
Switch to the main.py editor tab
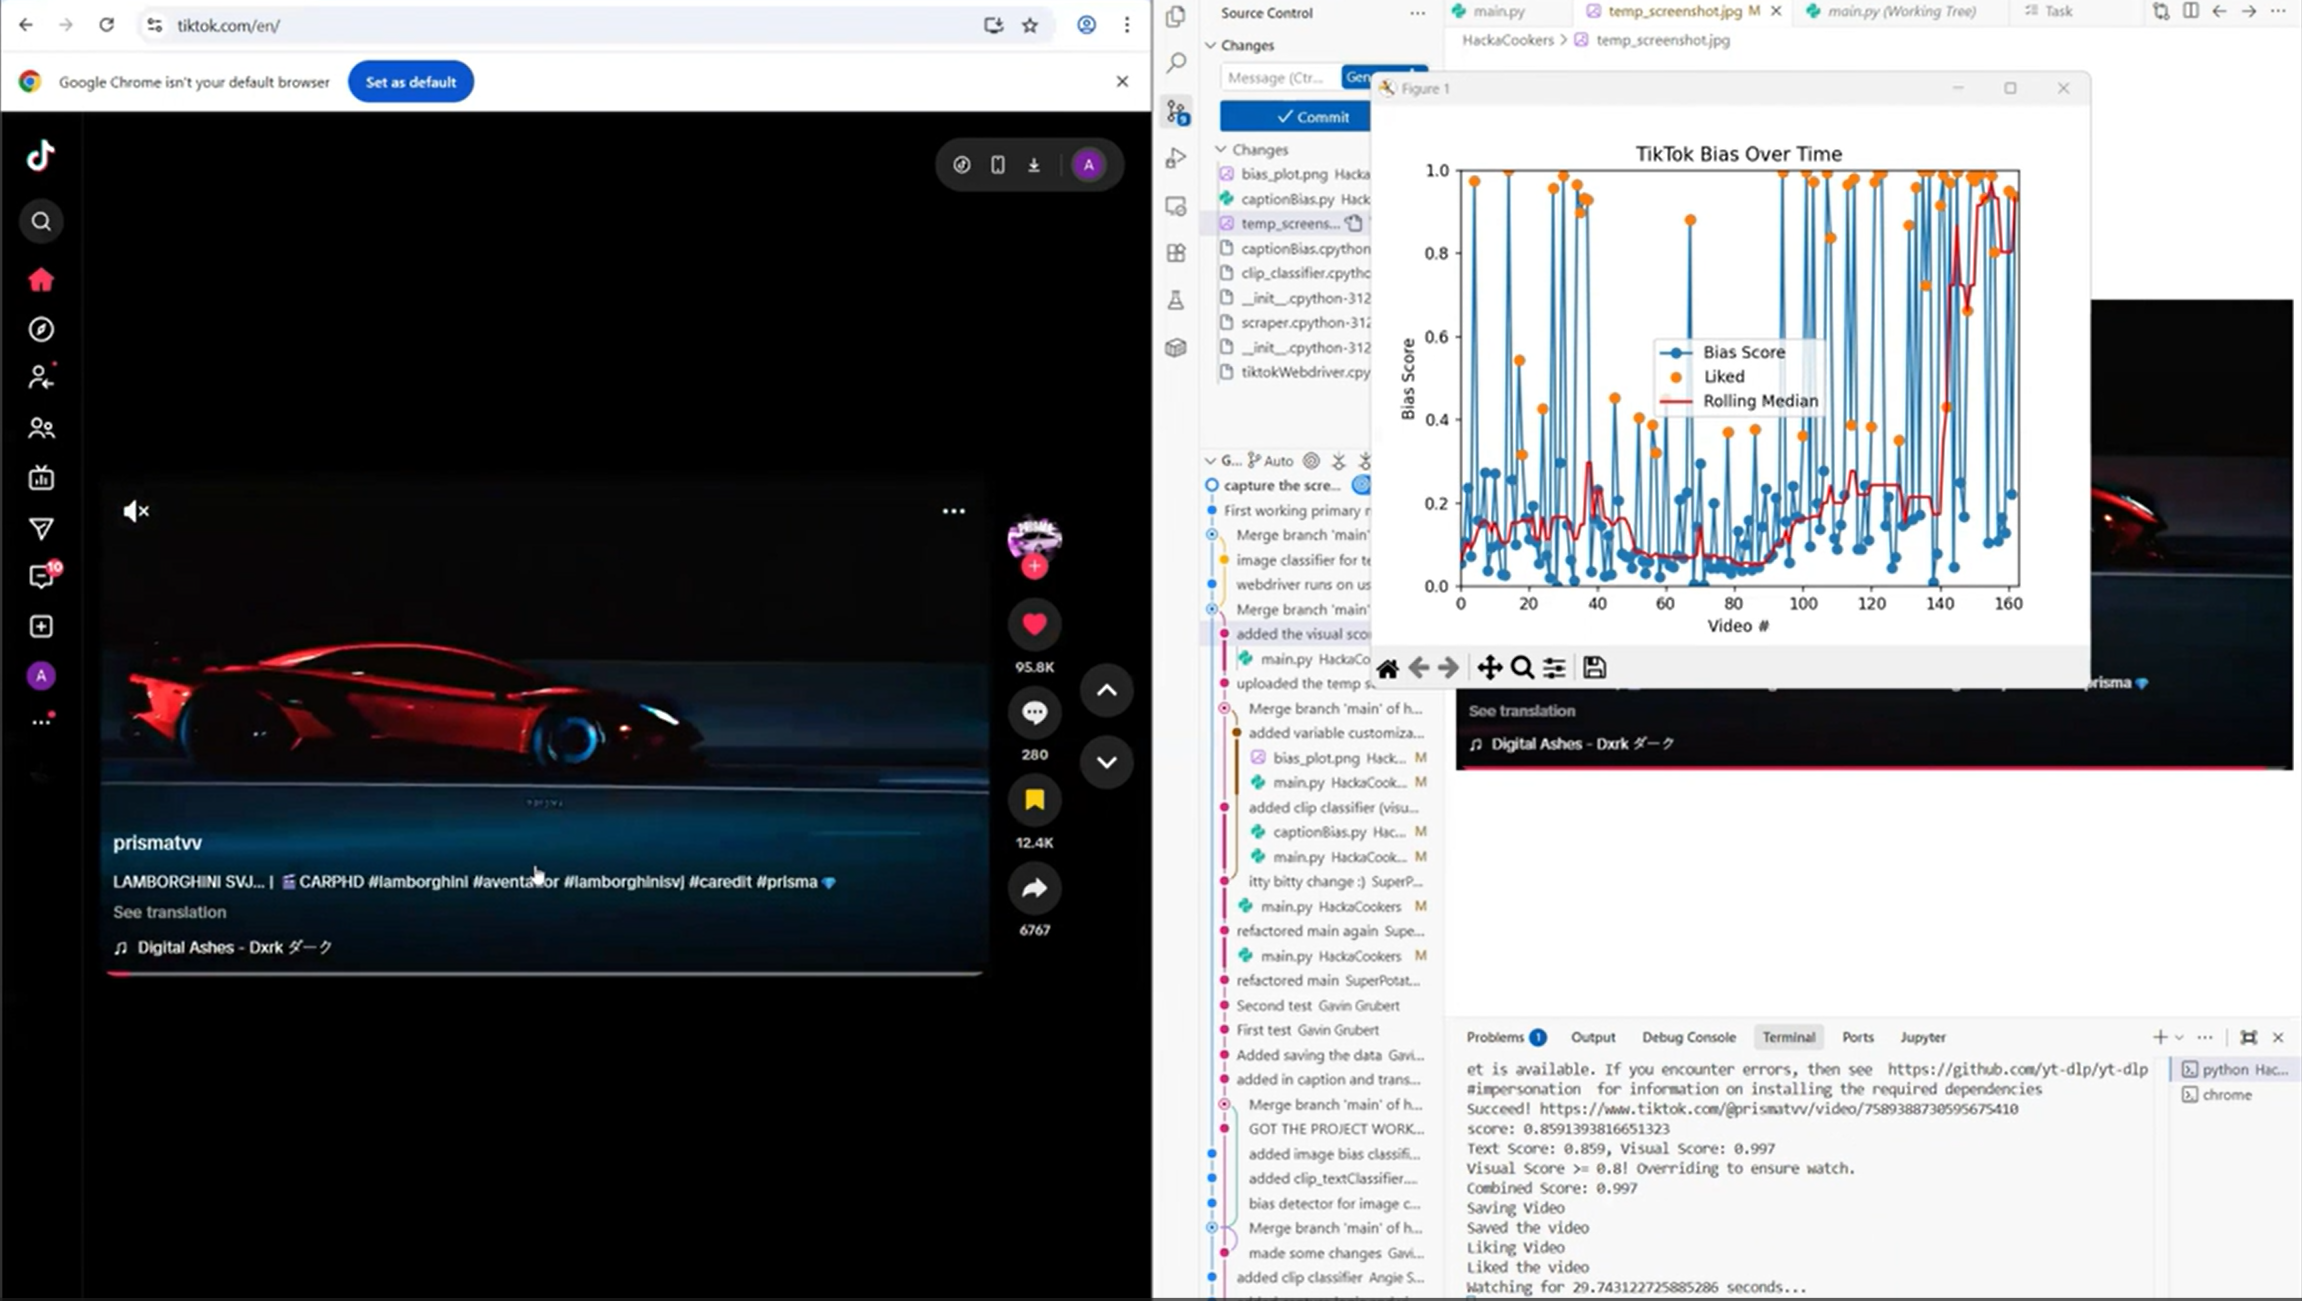click(1498, 11)
